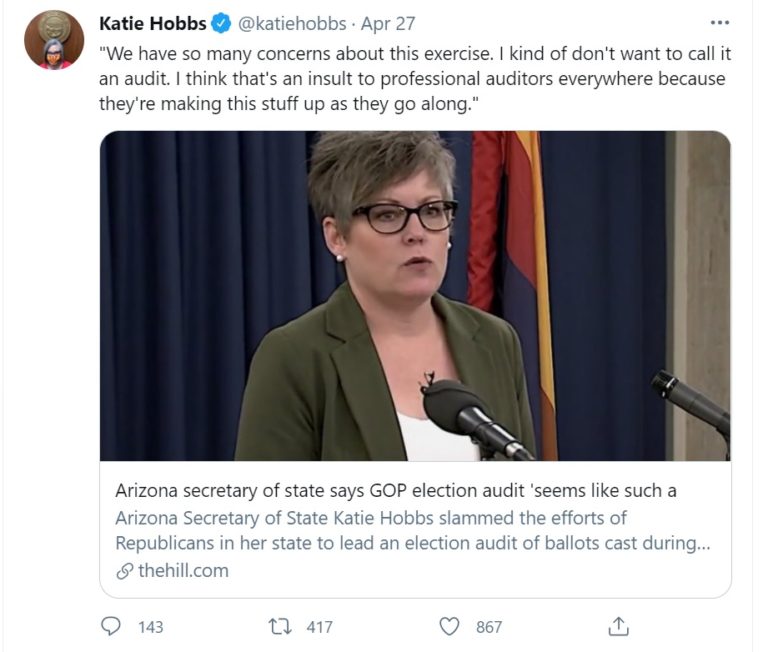Click the 417 retweets count

[319, 627]
